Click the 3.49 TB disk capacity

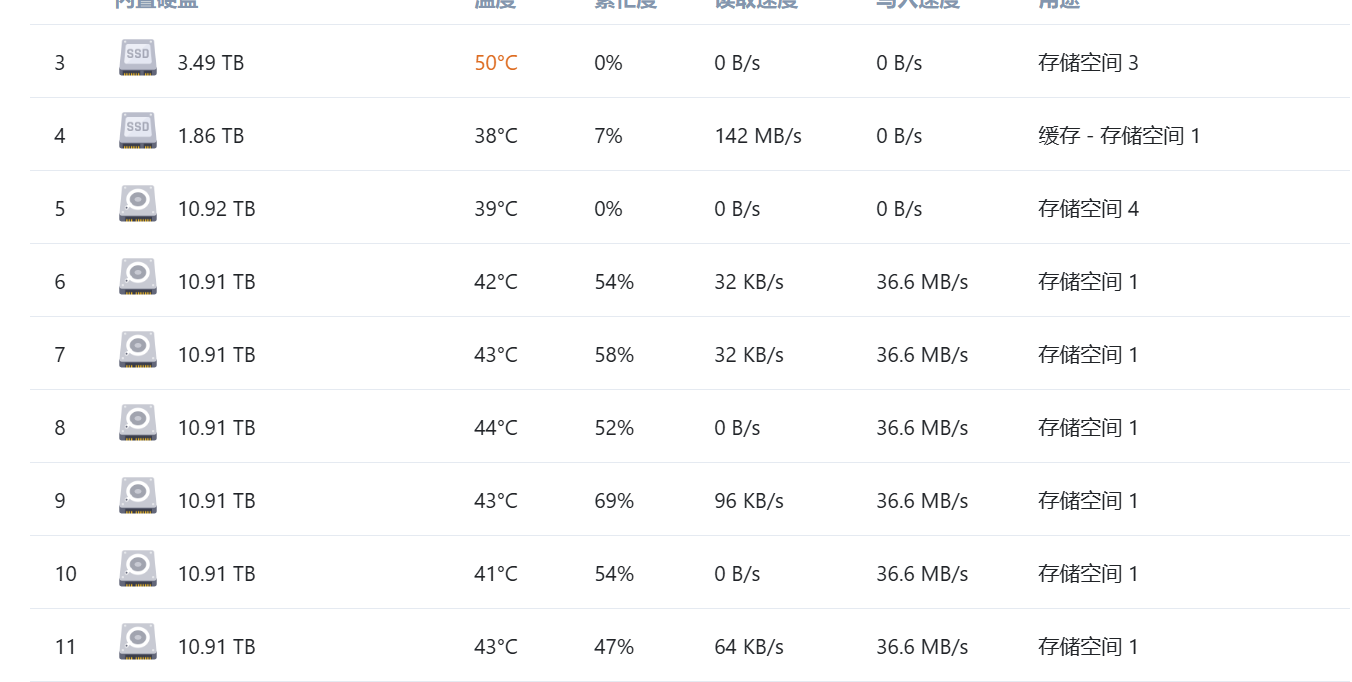click(x=211, y=63)
